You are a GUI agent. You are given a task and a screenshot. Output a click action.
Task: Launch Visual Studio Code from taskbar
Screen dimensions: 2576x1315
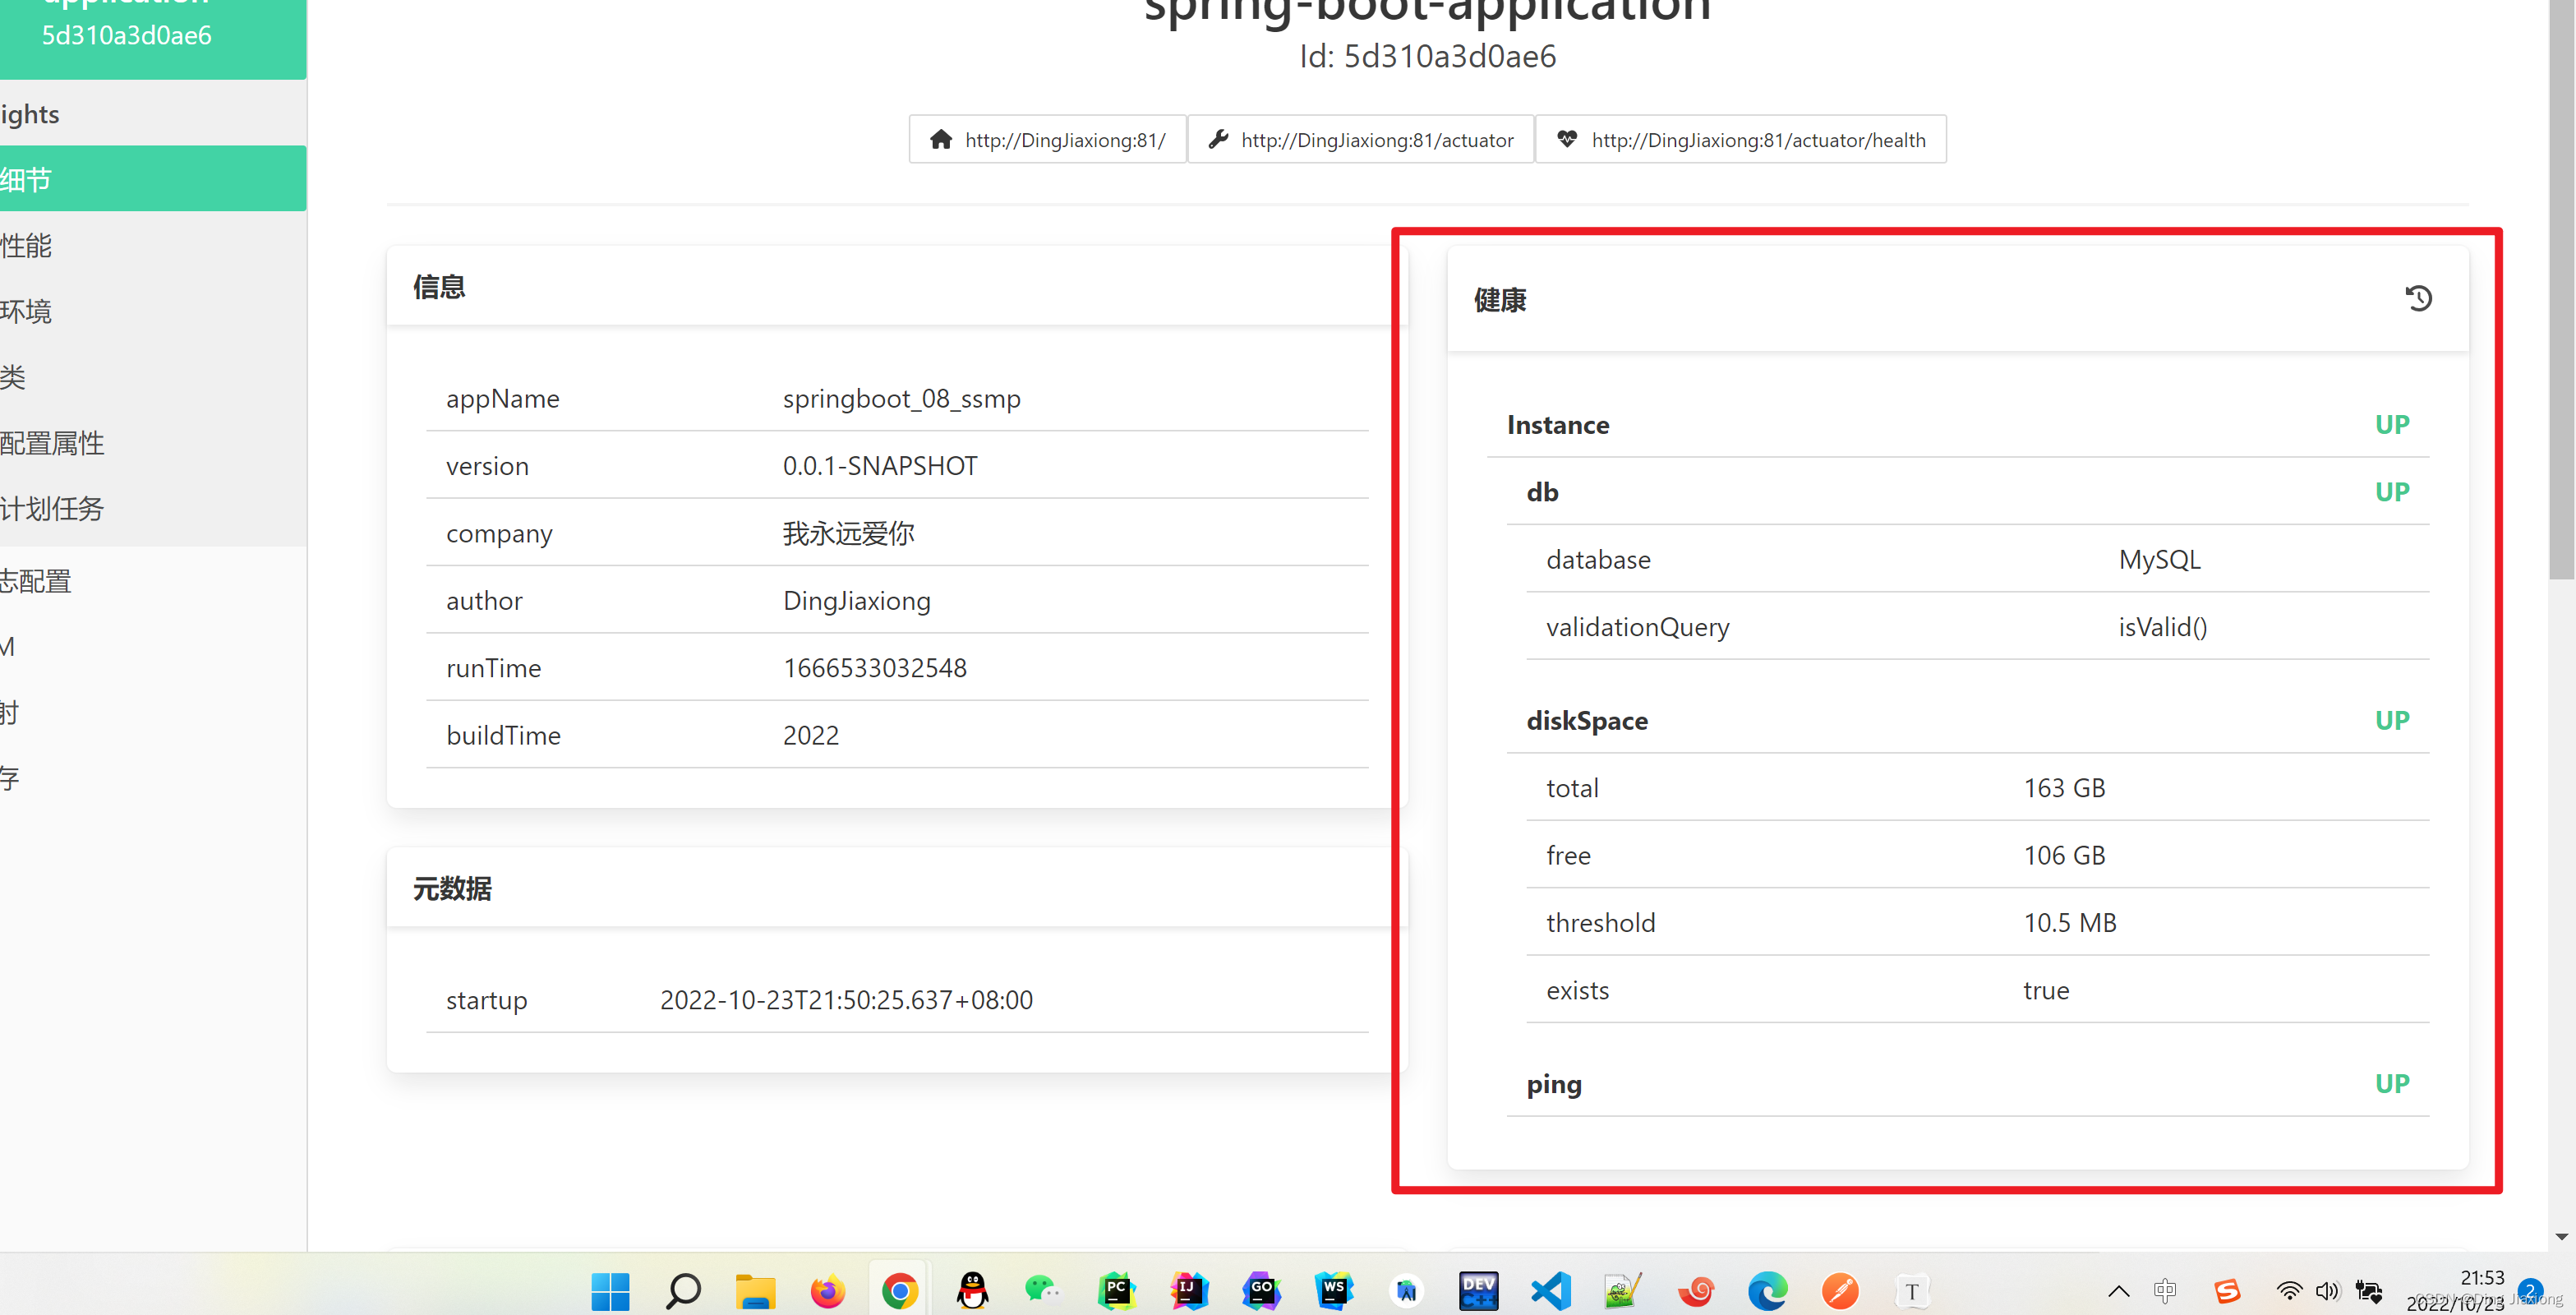(x=1551, y=1291)
